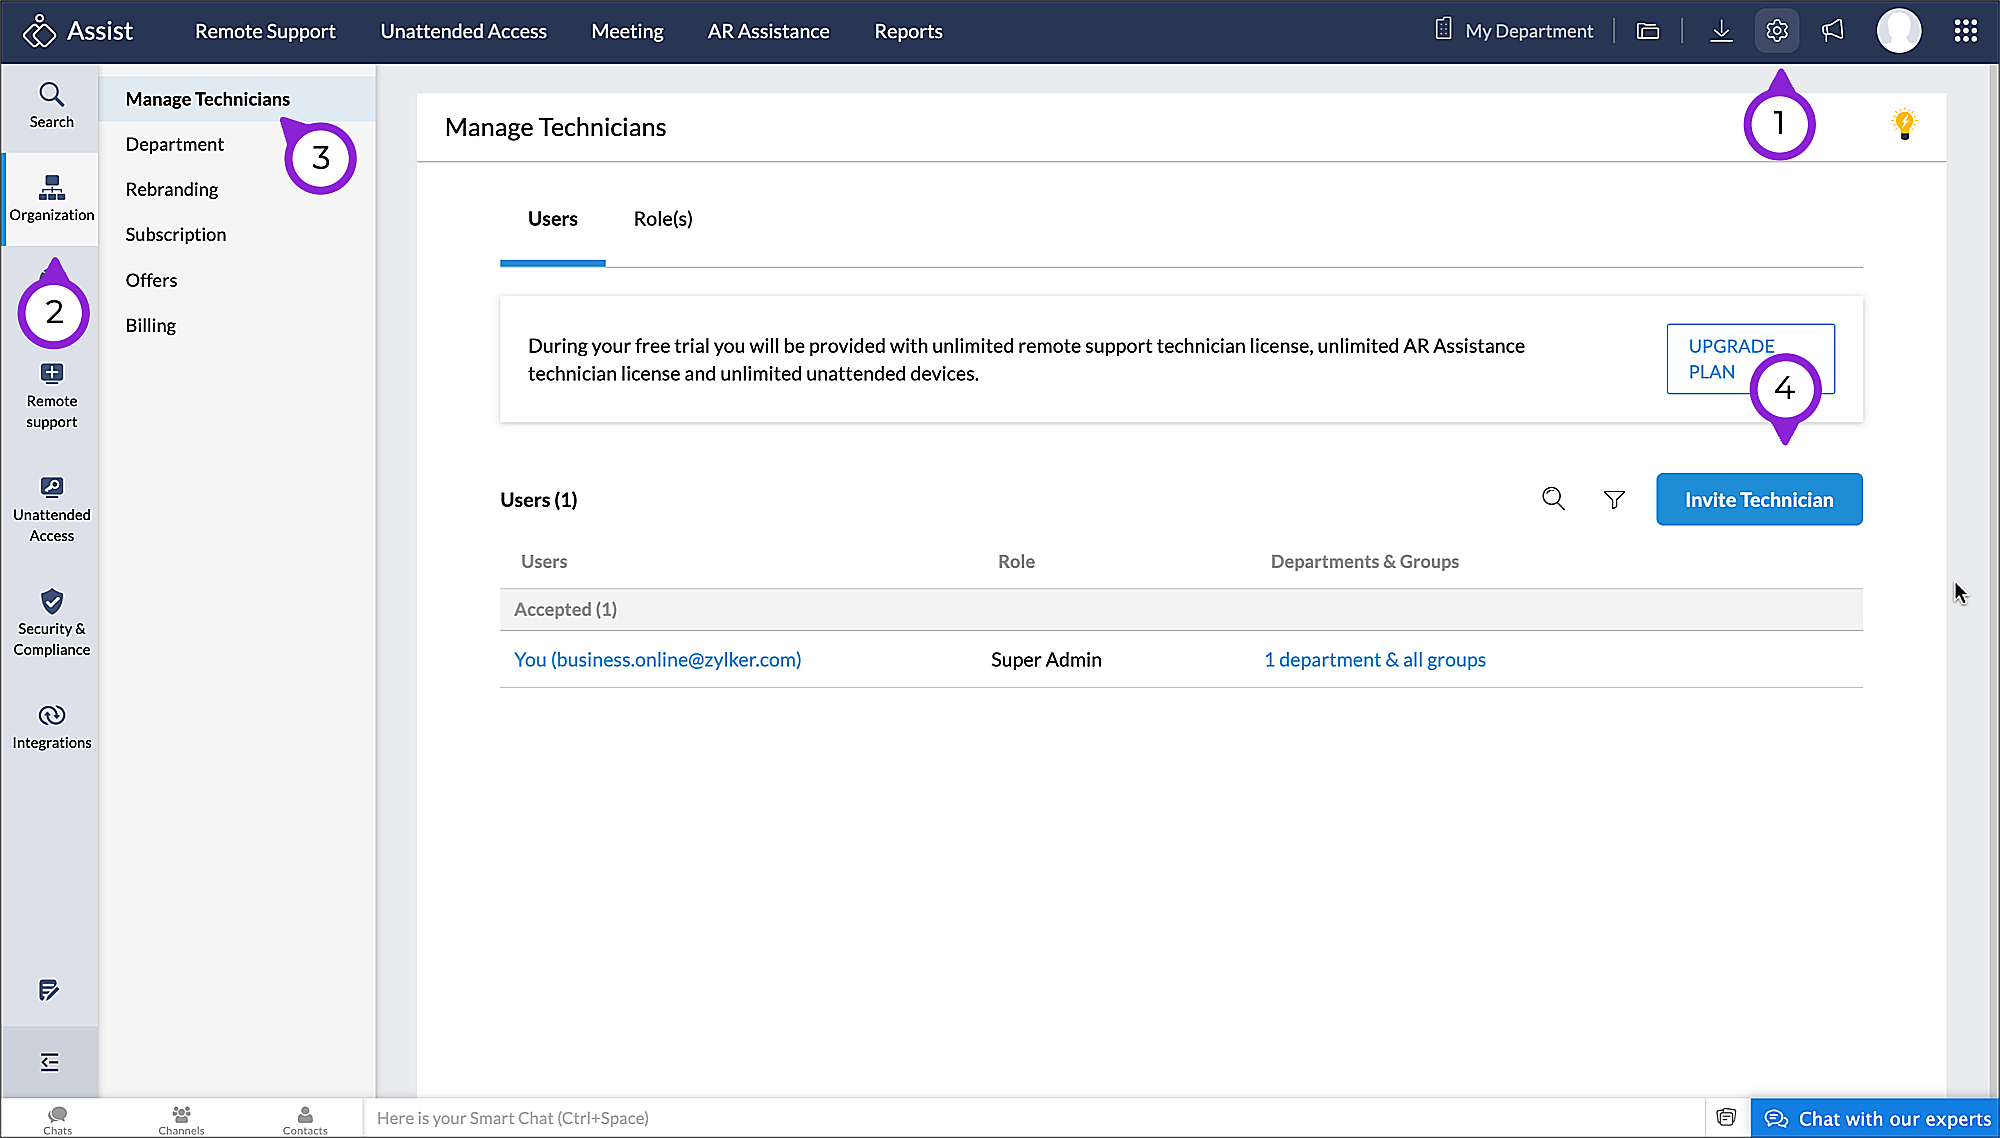
Task: Open the apps grid launcher icon
Action: pyautogui.click(x=1965, y=31)
